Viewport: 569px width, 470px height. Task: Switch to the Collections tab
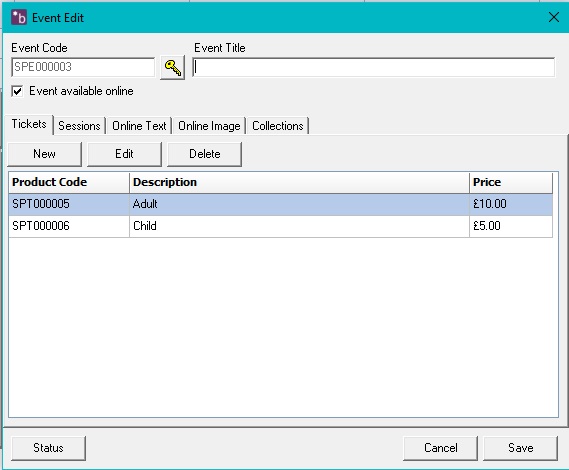278,126
